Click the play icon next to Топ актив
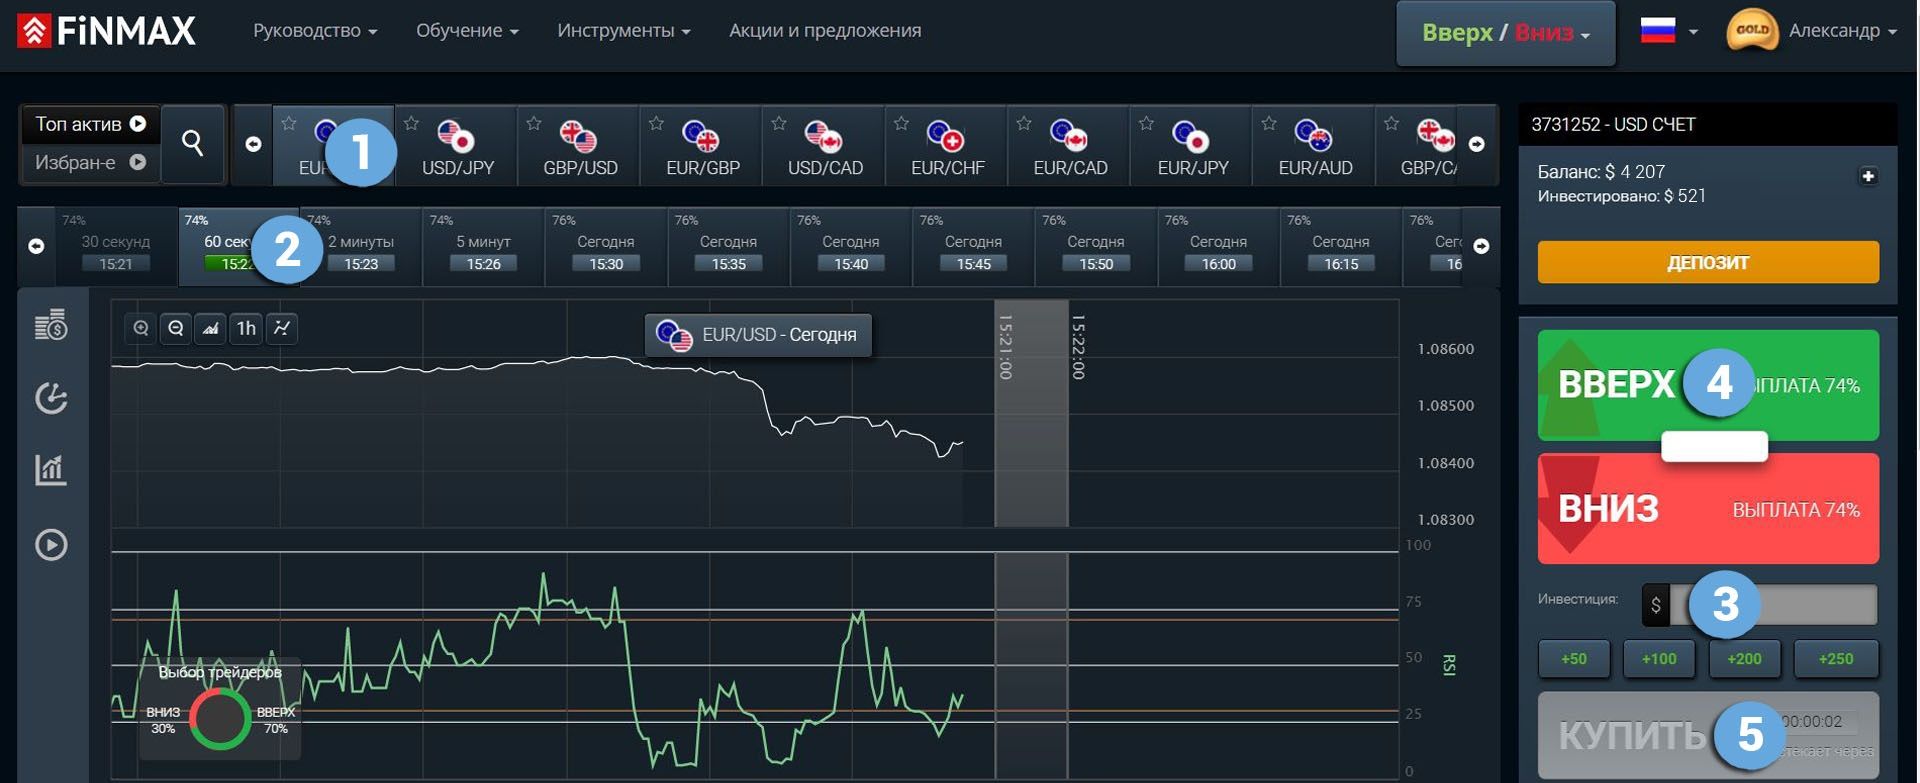Screen dimensions: 1920x783 [138, 123]
